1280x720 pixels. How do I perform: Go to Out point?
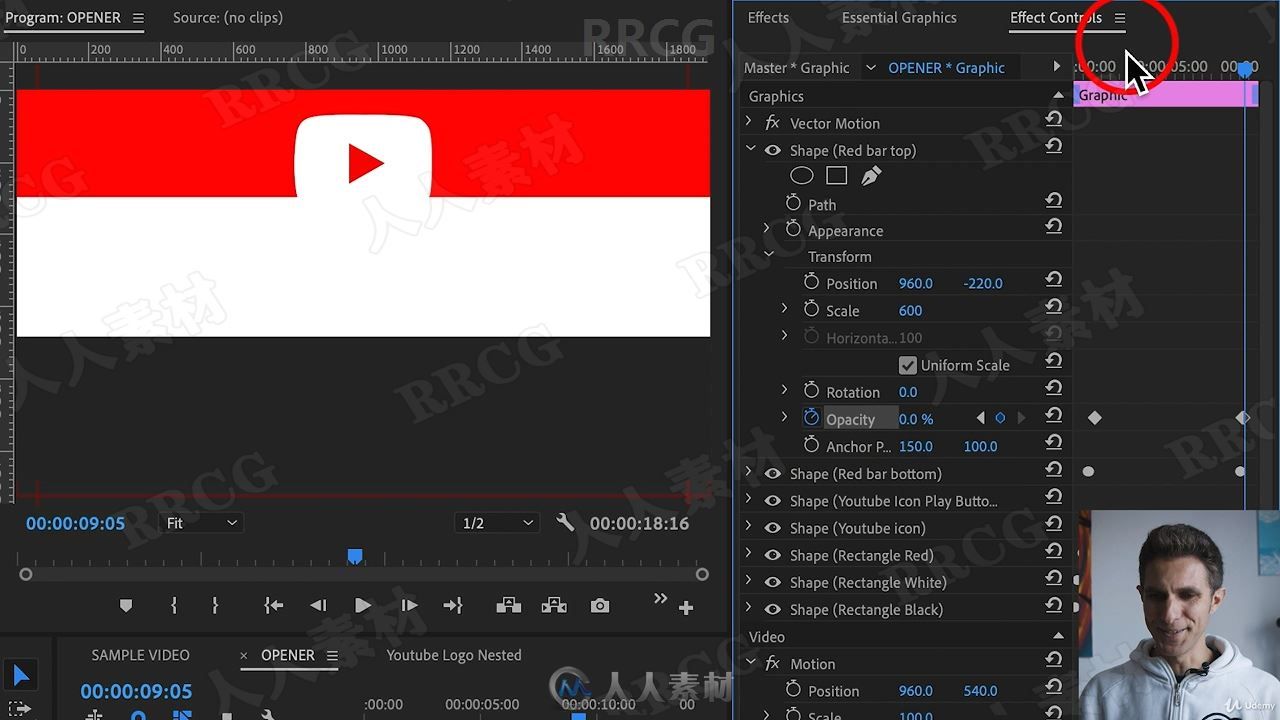[453, 606]
